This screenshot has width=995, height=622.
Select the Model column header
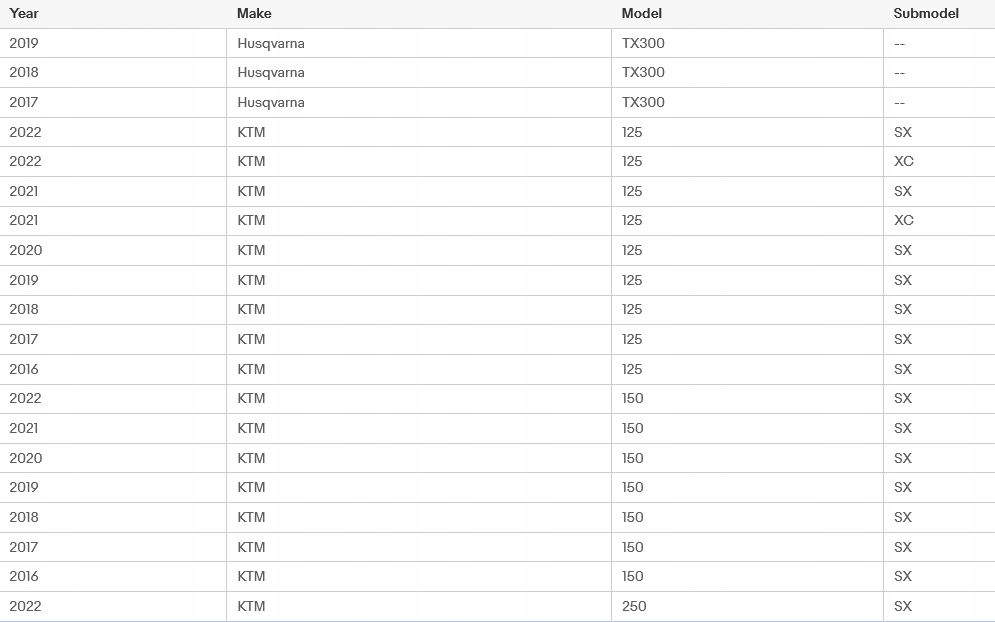(641, 14)
